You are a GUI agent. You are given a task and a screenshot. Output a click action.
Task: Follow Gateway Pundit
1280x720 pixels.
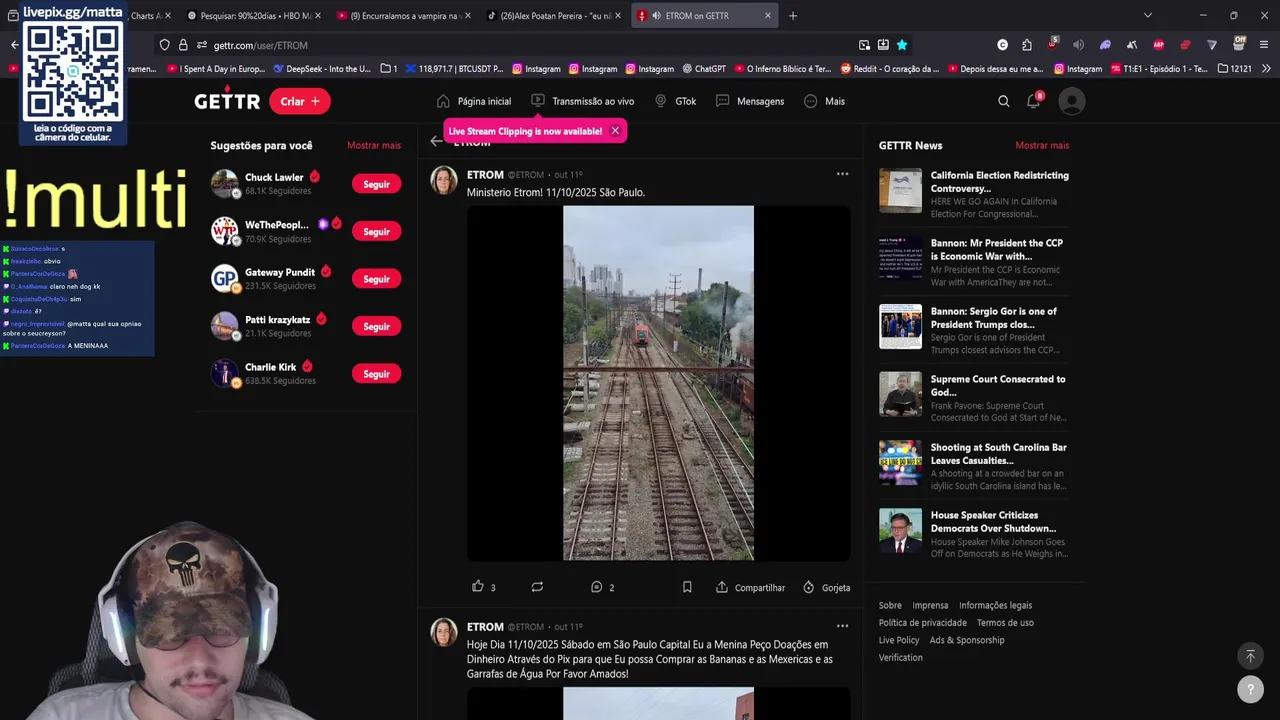pyautogui.click(x=376, y=279)
